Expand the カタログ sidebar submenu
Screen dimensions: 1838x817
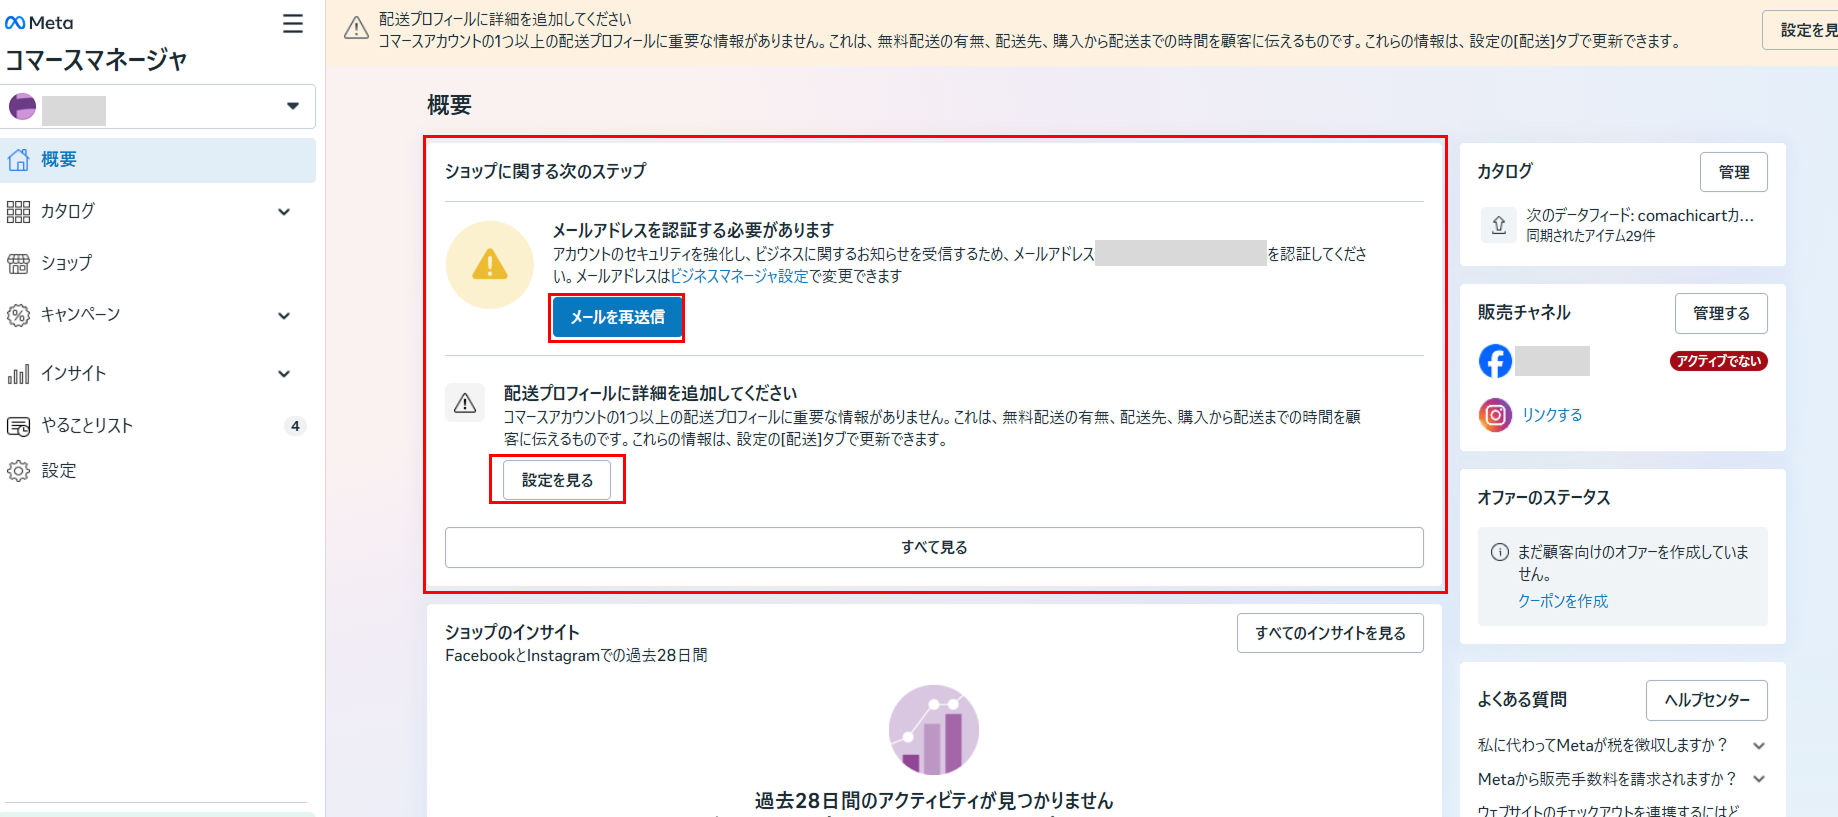click(x=284, y=212)
